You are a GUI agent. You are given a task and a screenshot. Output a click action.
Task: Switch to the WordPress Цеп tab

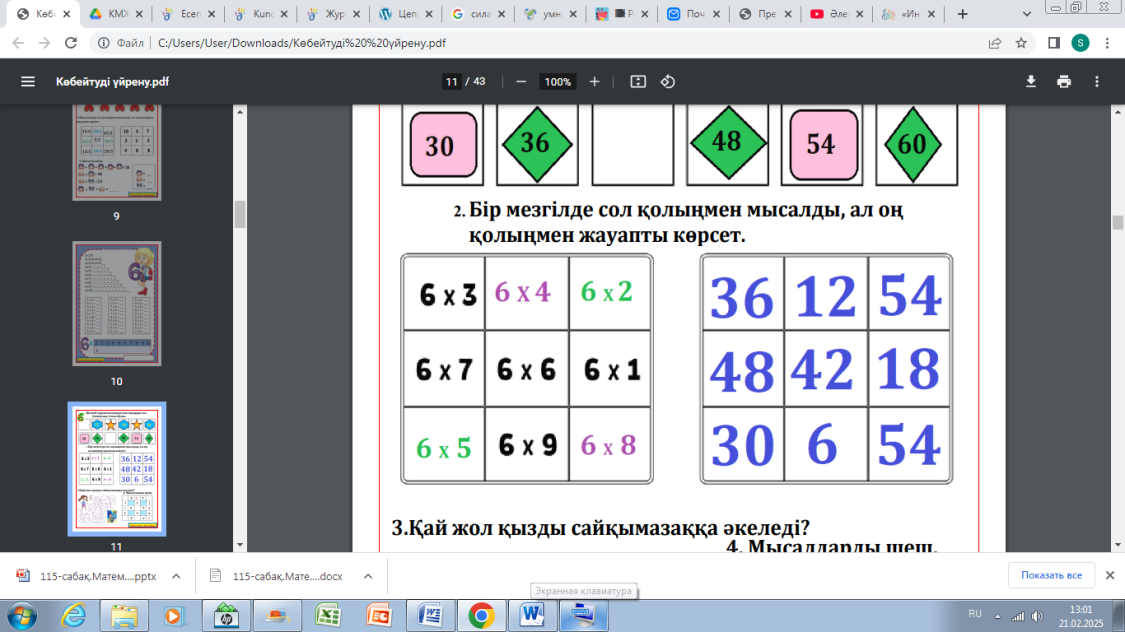(x=405, y=14)
